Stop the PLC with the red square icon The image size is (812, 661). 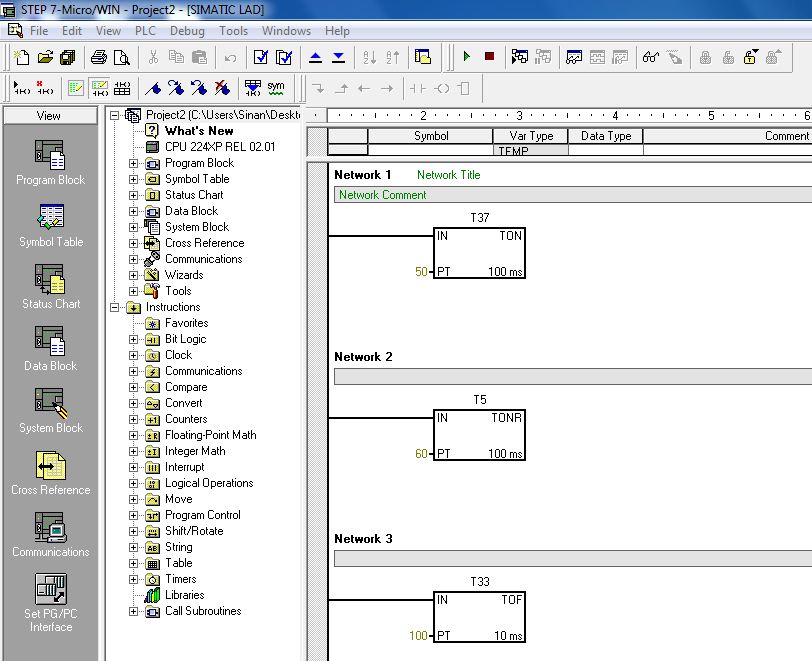pyautogui.click(x=489, y=56)
